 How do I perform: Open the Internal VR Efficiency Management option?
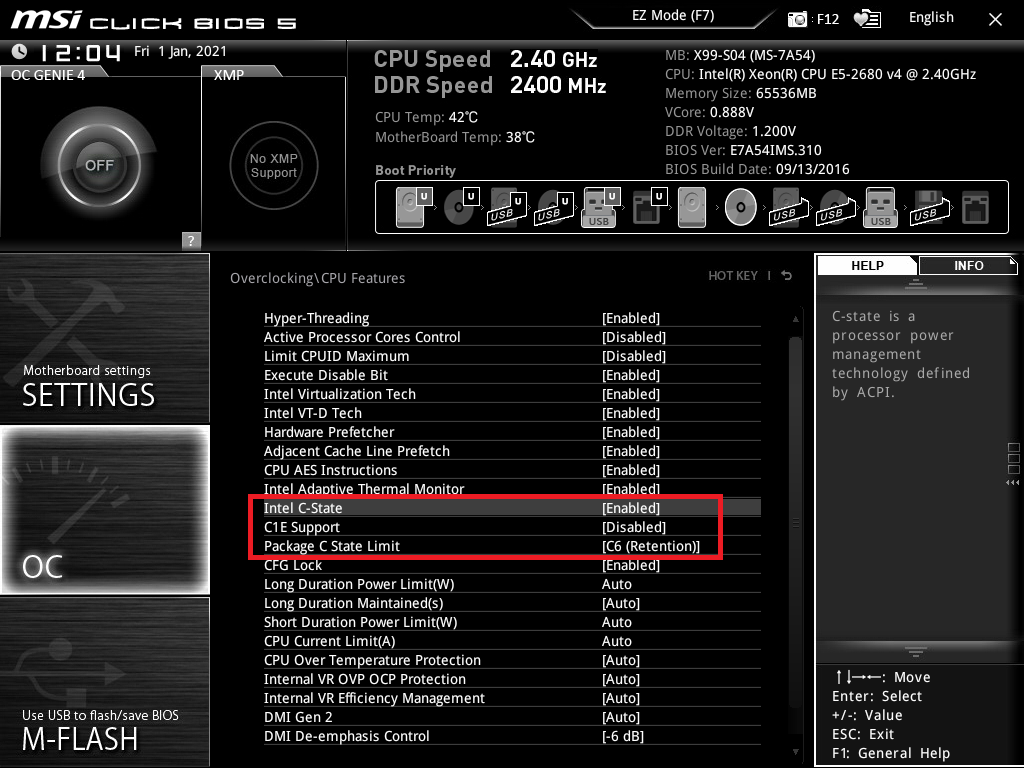[x=512, y=697]
